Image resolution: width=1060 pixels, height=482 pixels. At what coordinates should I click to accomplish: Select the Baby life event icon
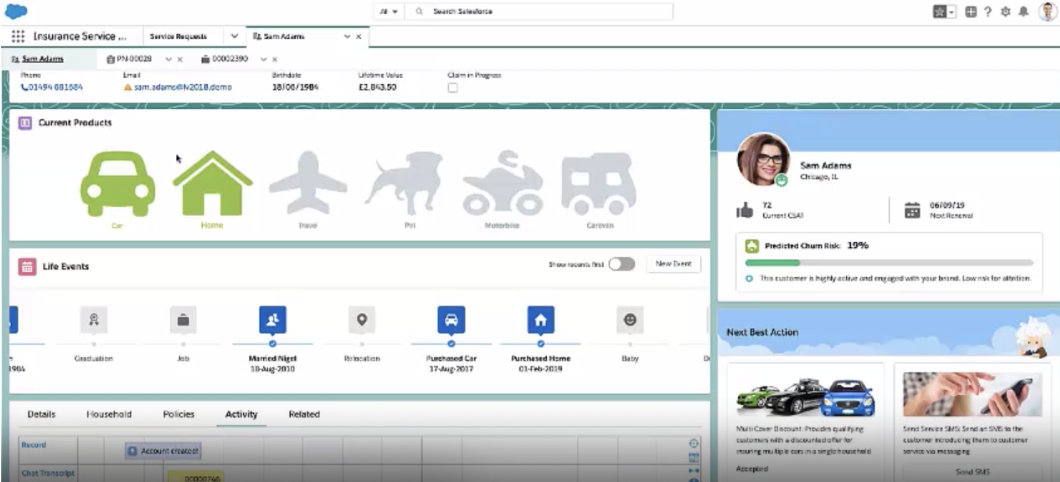click(630, 320)
